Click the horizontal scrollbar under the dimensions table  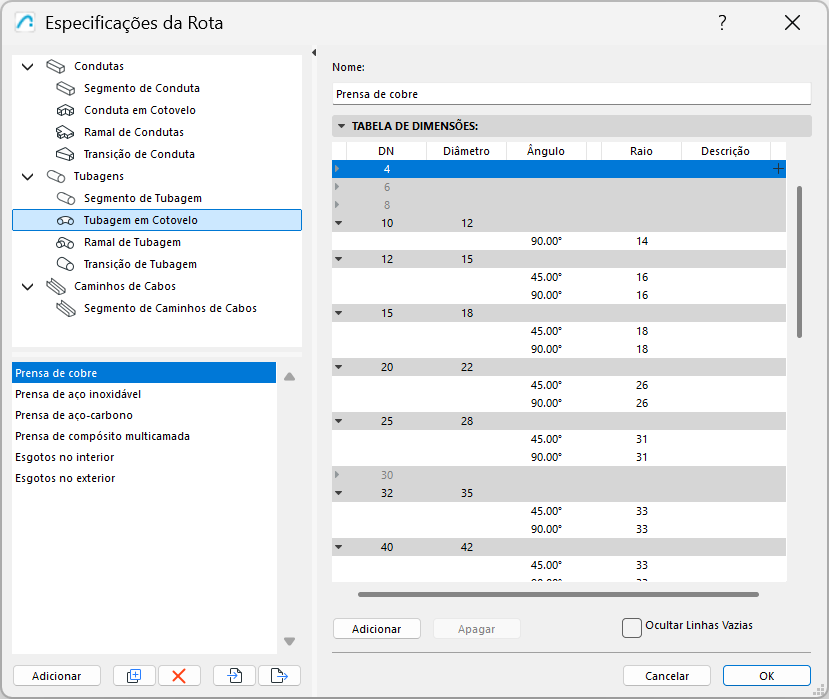click(x=558, y=594)
